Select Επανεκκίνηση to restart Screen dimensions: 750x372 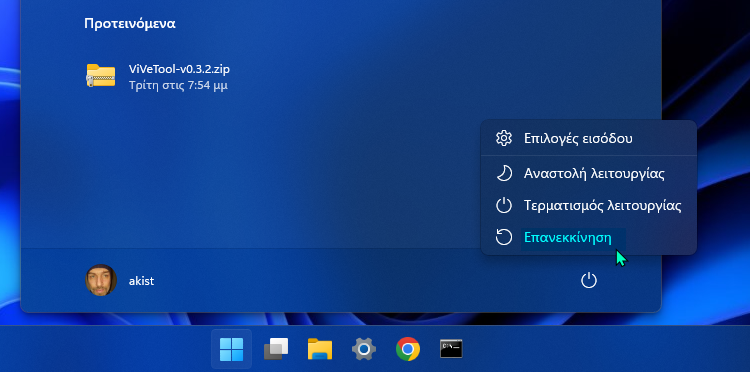click(588, 237)
